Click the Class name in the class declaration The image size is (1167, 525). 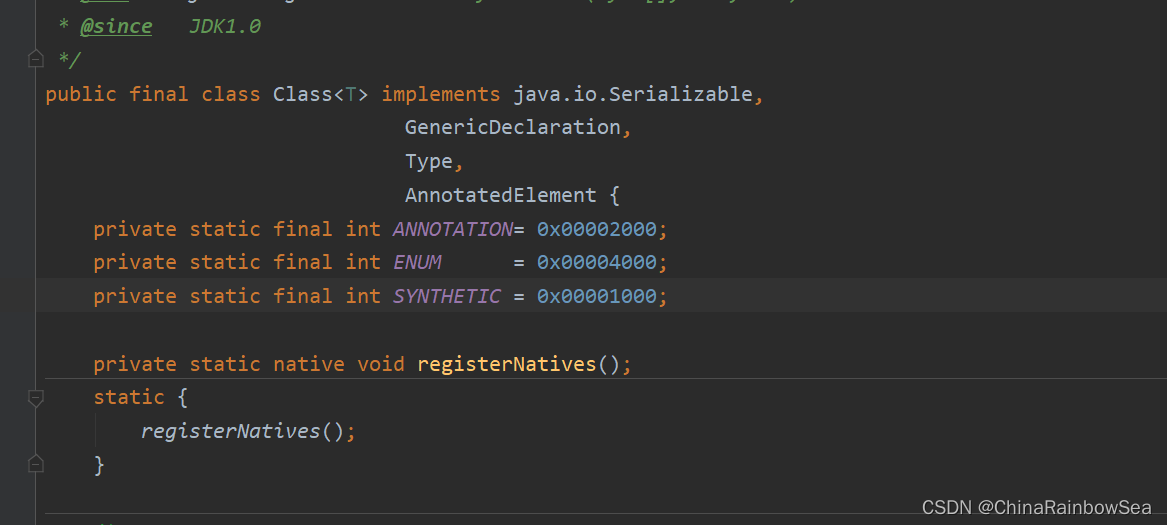[x=302, y=95]
